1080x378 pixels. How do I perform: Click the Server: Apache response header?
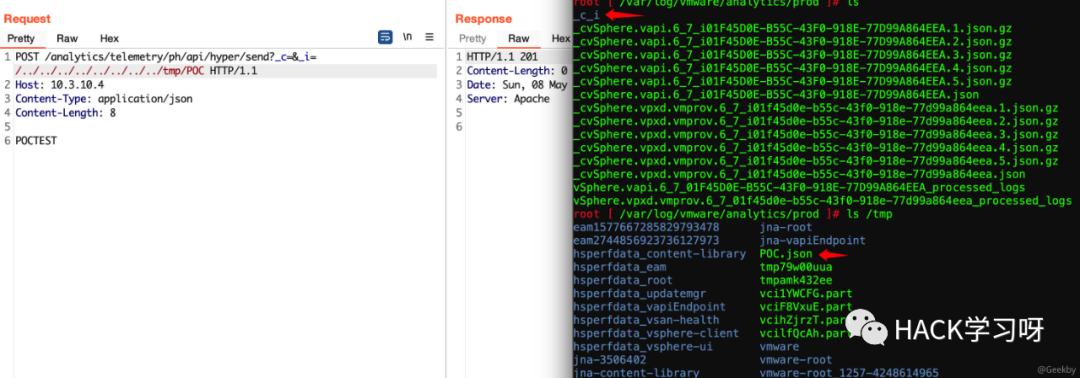[x=508, y=99]
